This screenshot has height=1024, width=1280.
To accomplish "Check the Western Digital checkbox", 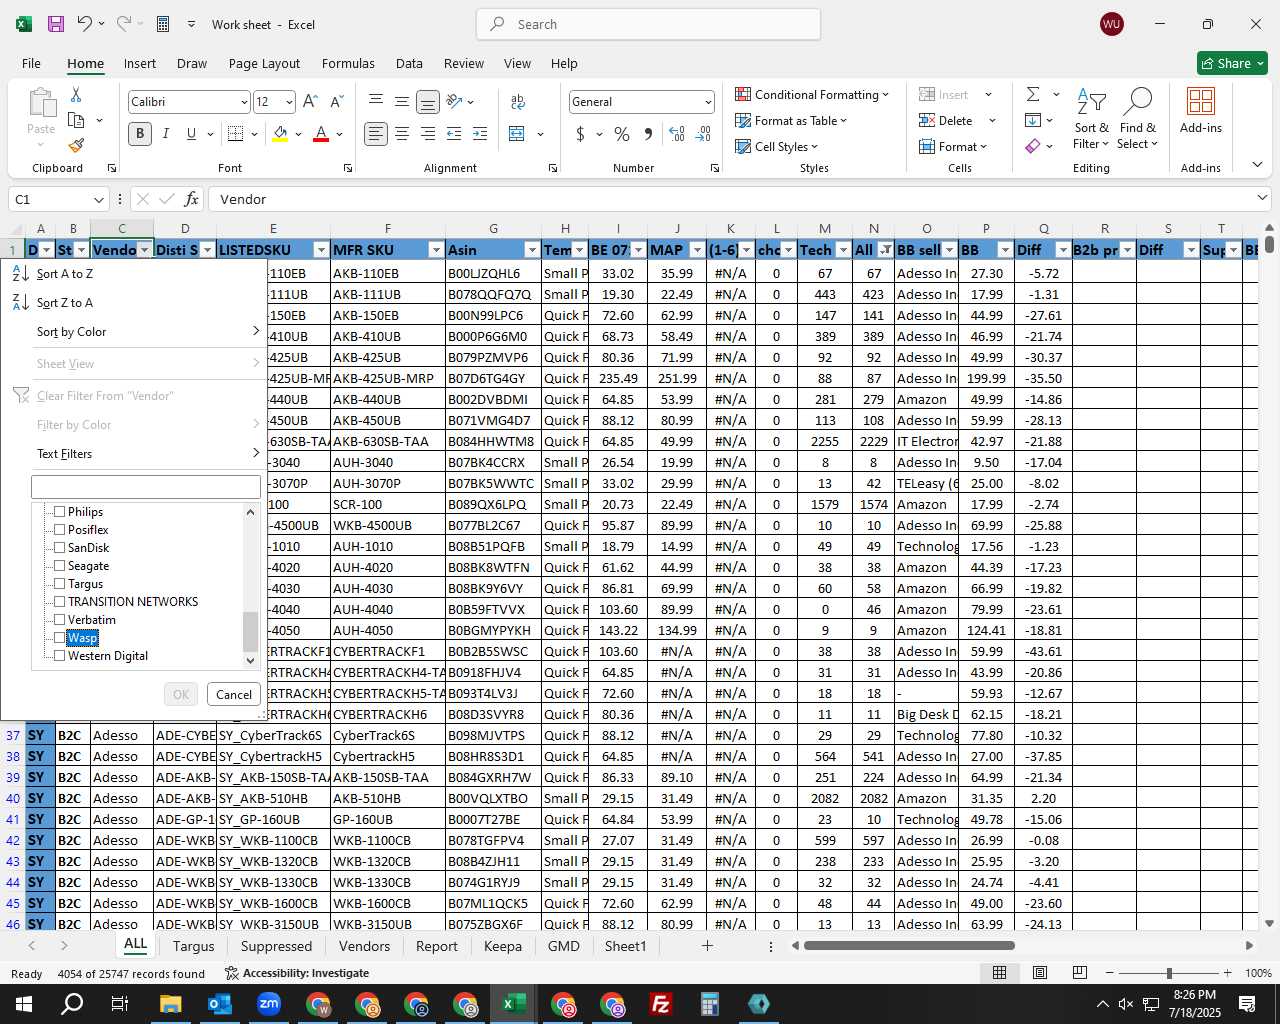I will pyautogui.click(x=59, y=656).
